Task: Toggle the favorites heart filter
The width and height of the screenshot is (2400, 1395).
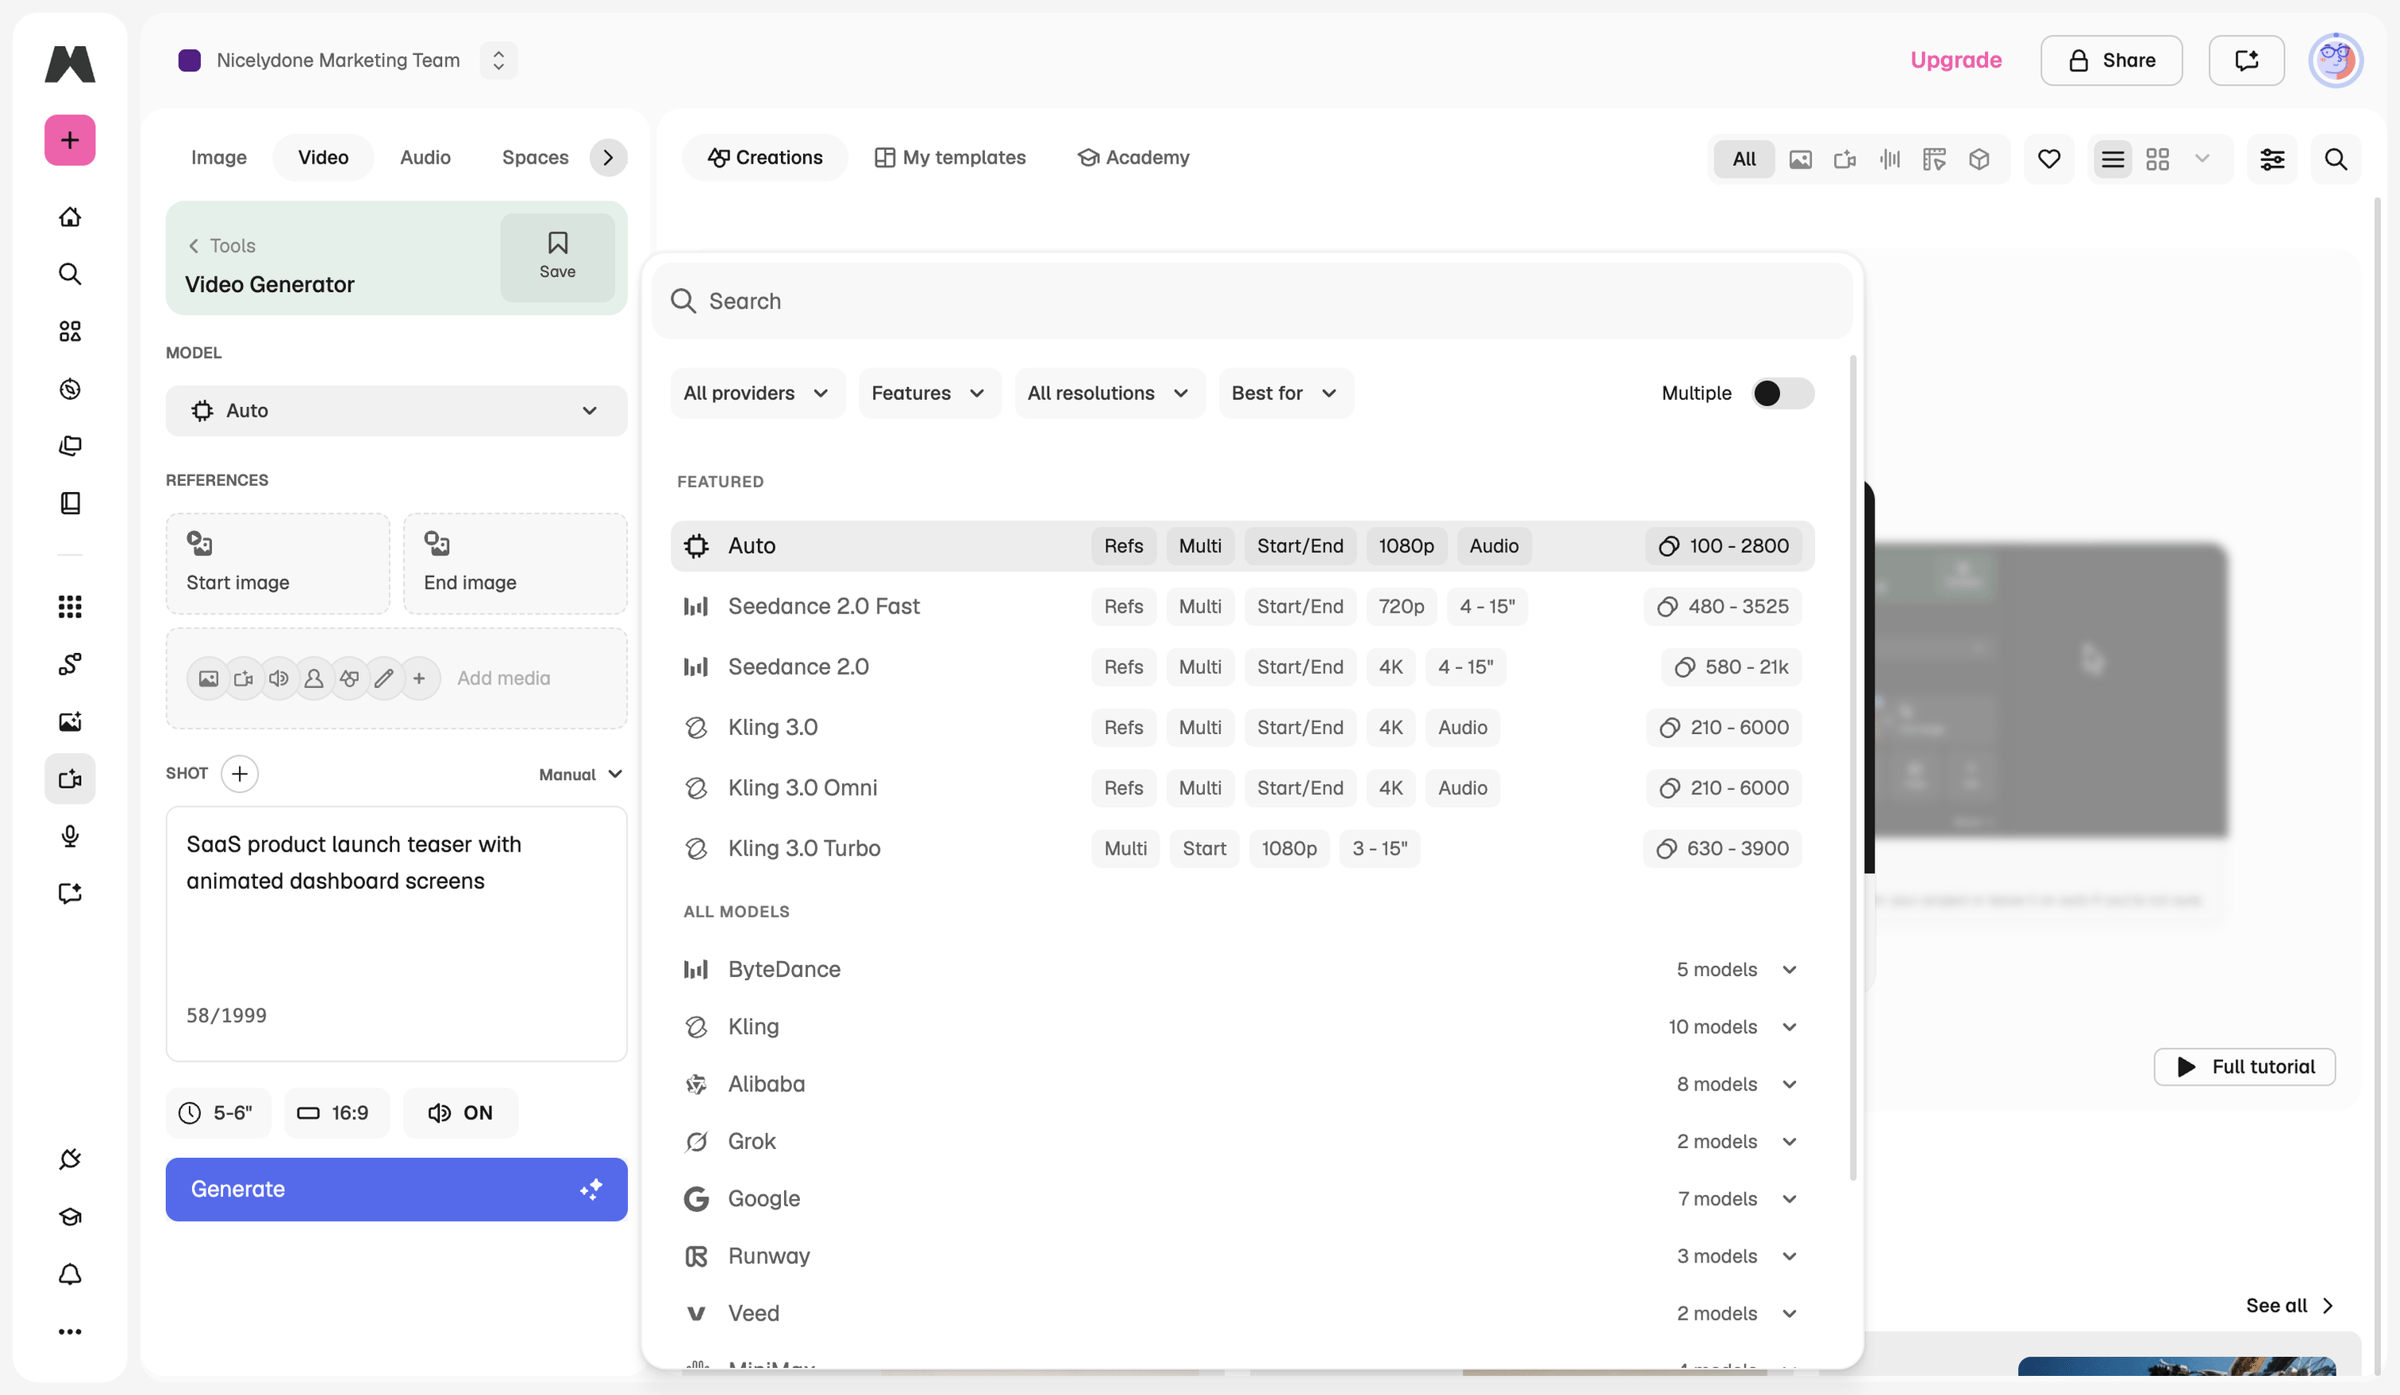Action: click(2049, 159)
